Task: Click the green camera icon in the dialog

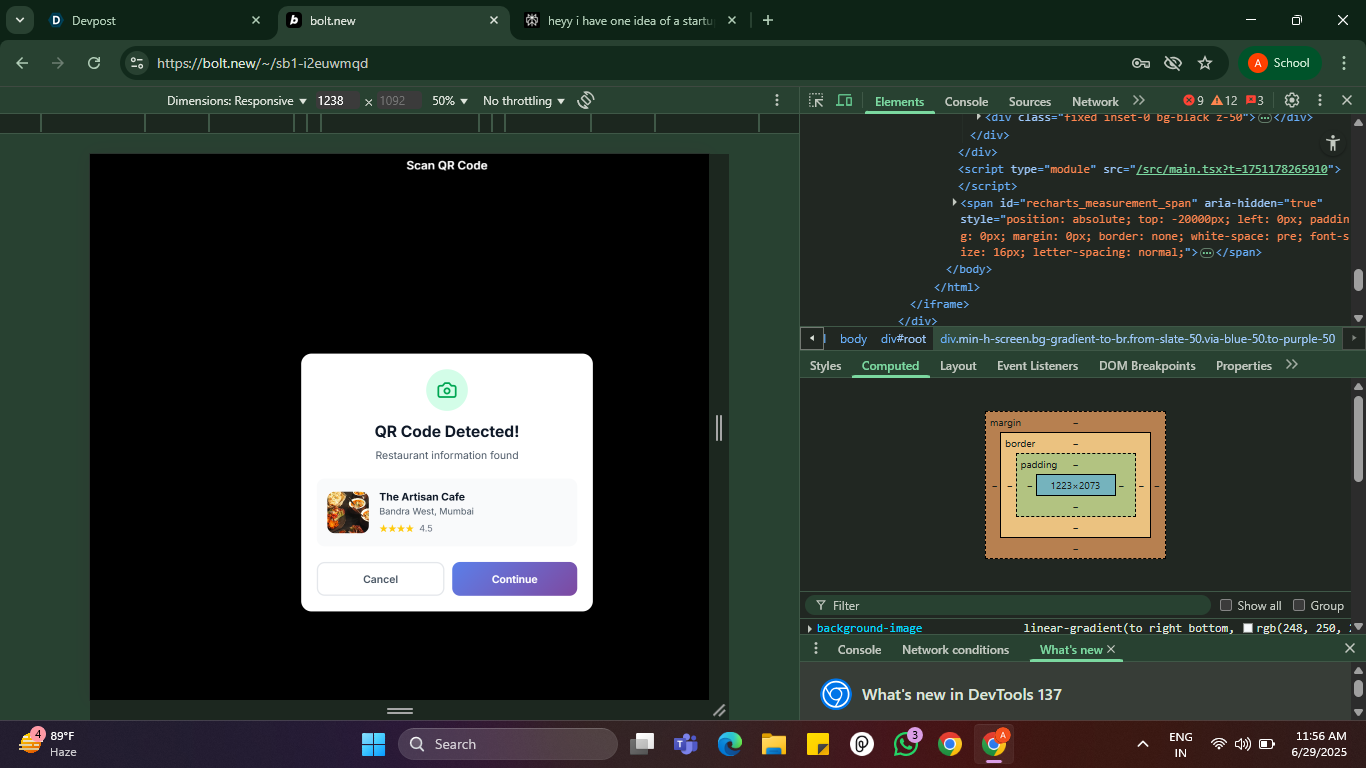Action: (447, 390)
